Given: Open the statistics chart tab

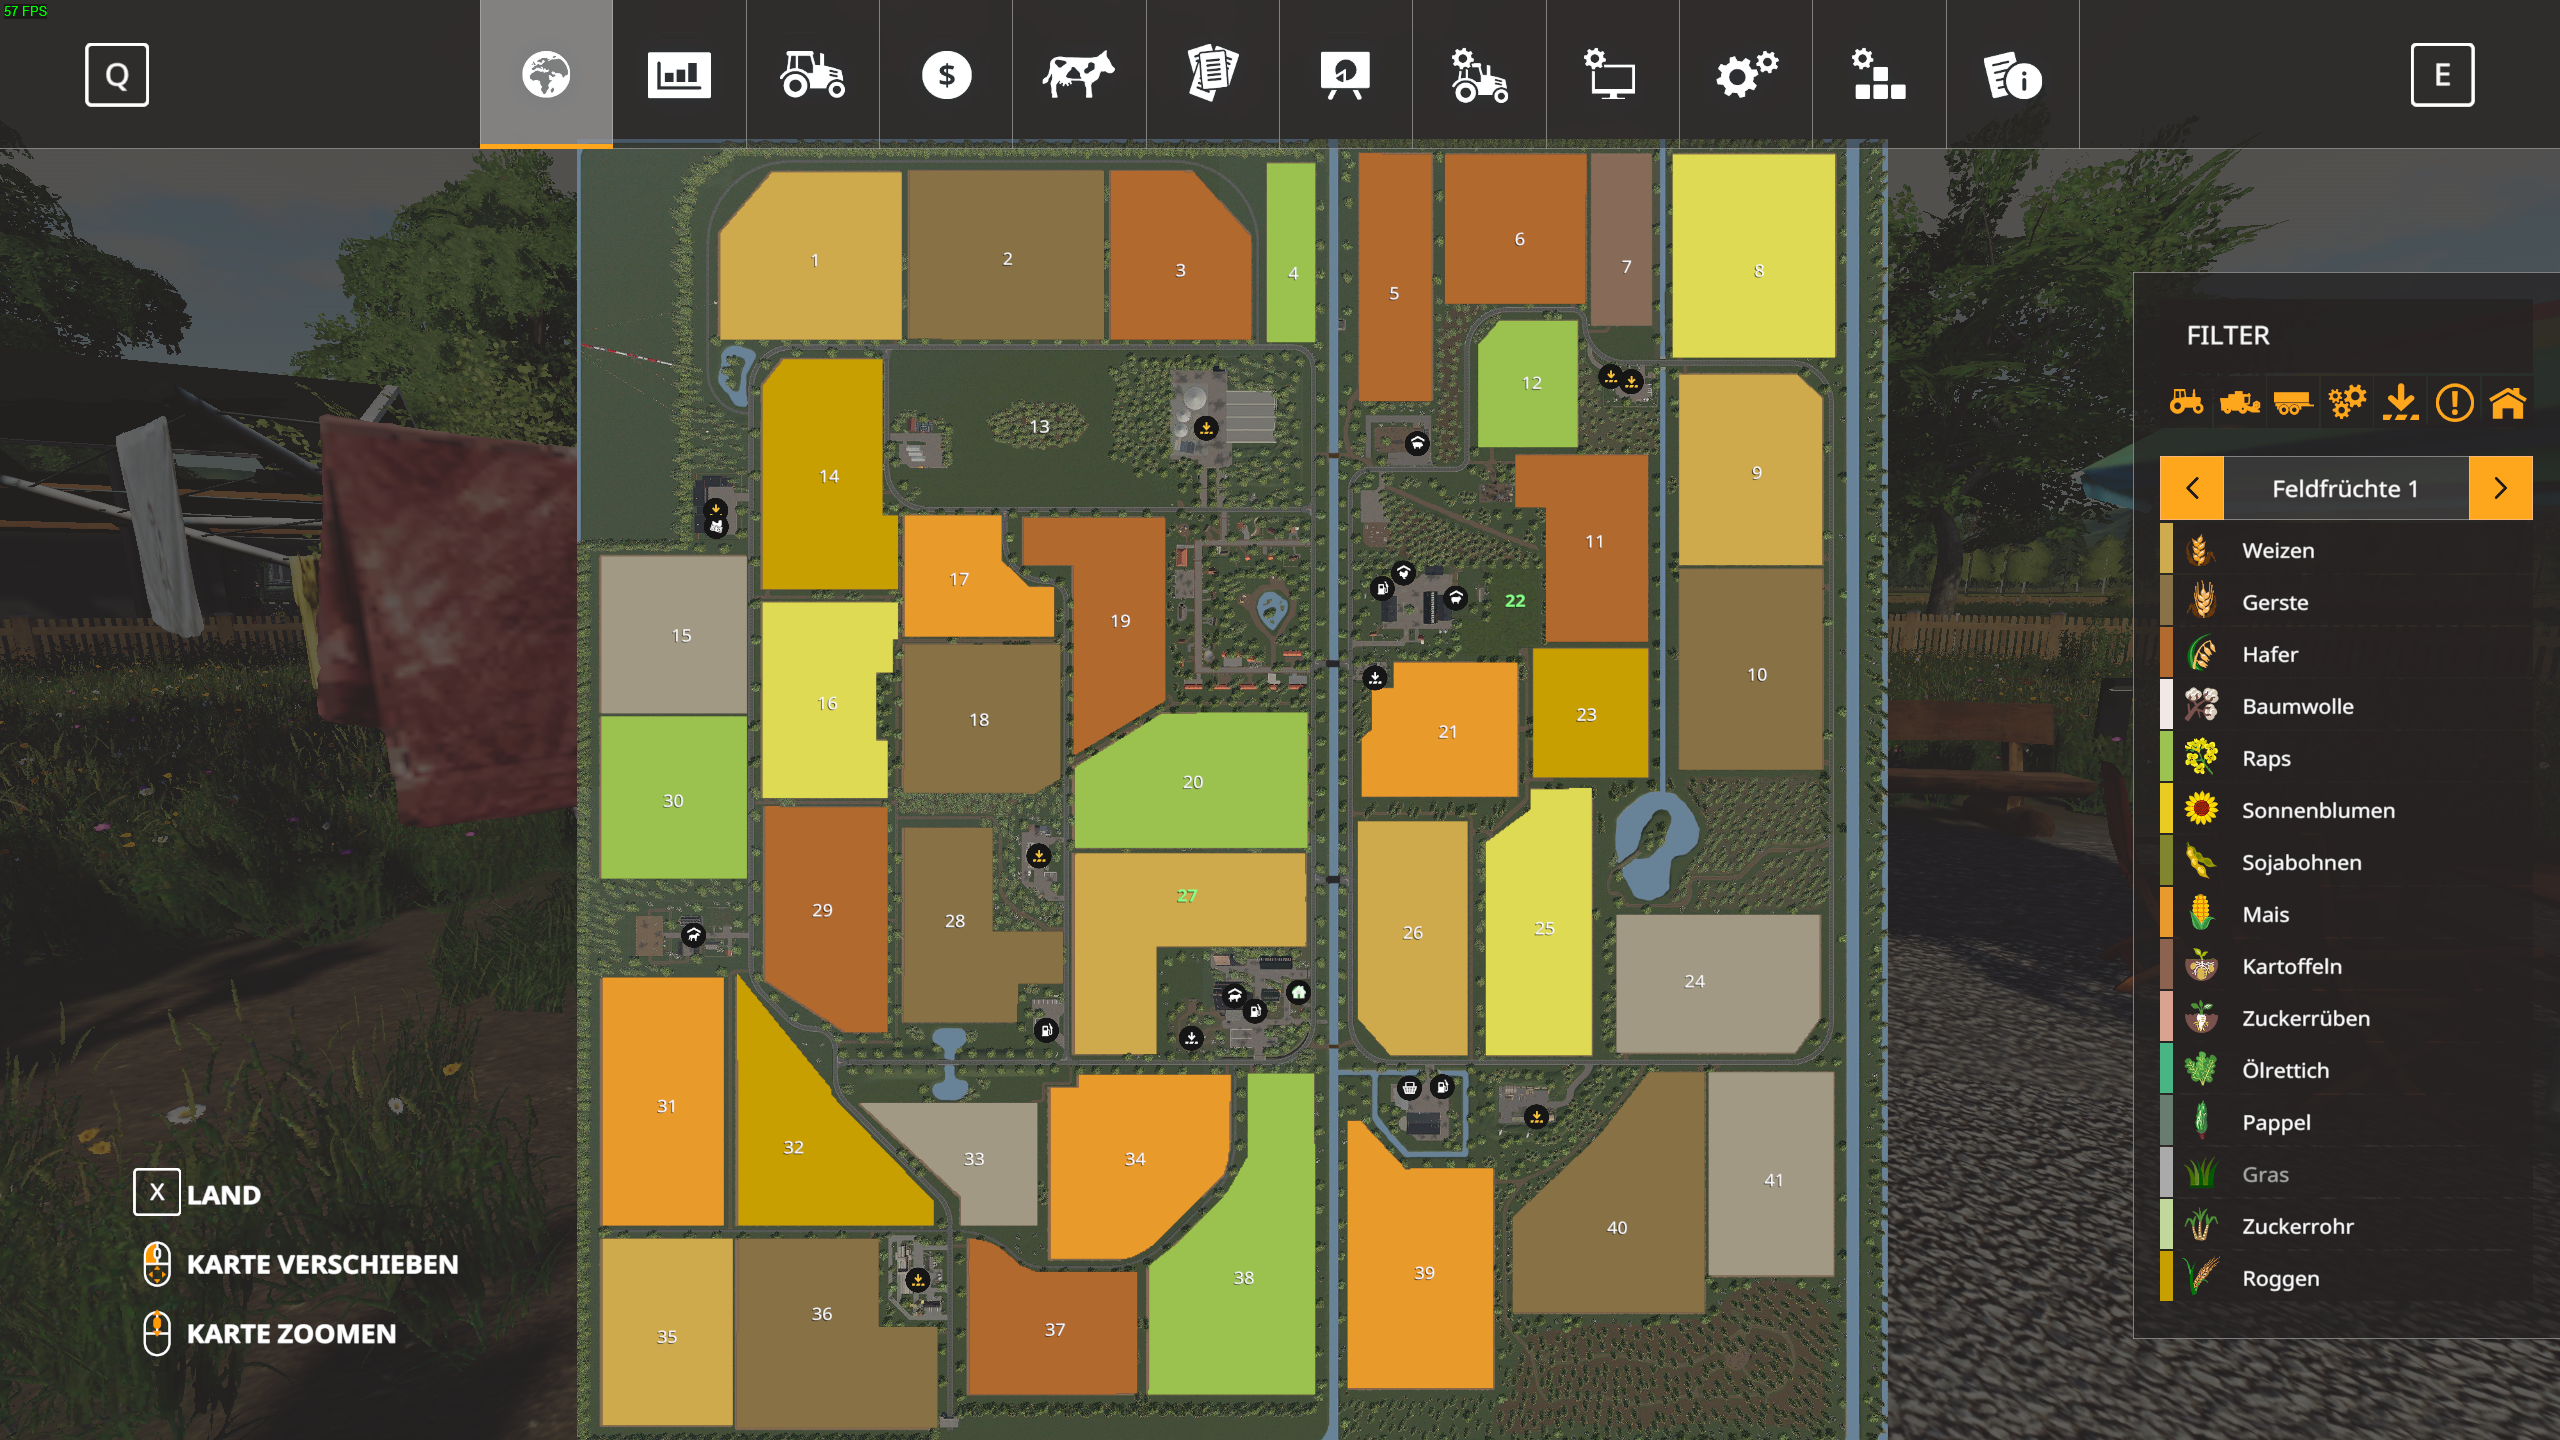Looking at the screenshot, I should [679, 74].
